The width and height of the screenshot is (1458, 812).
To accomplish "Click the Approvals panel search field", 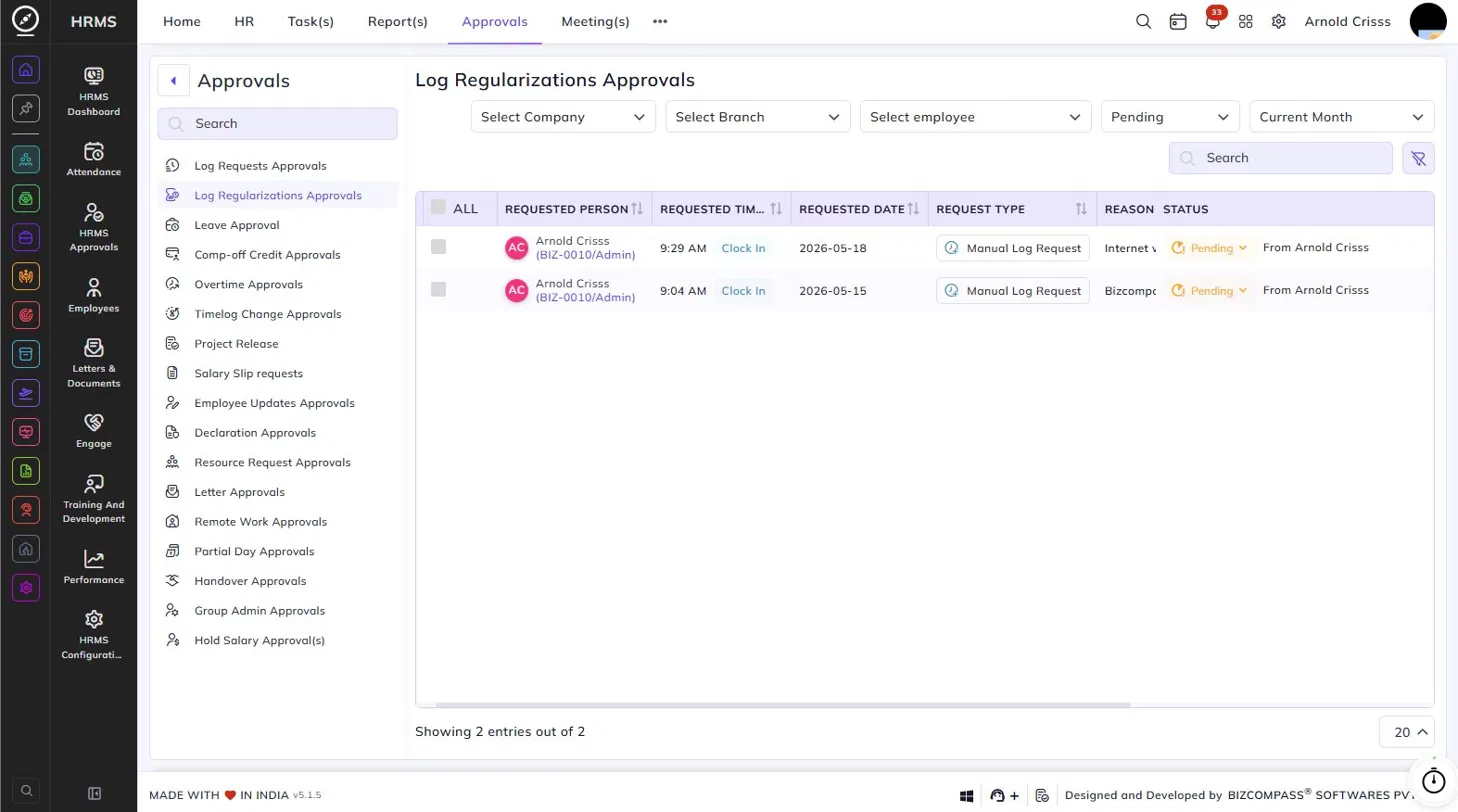I will 277,124.
